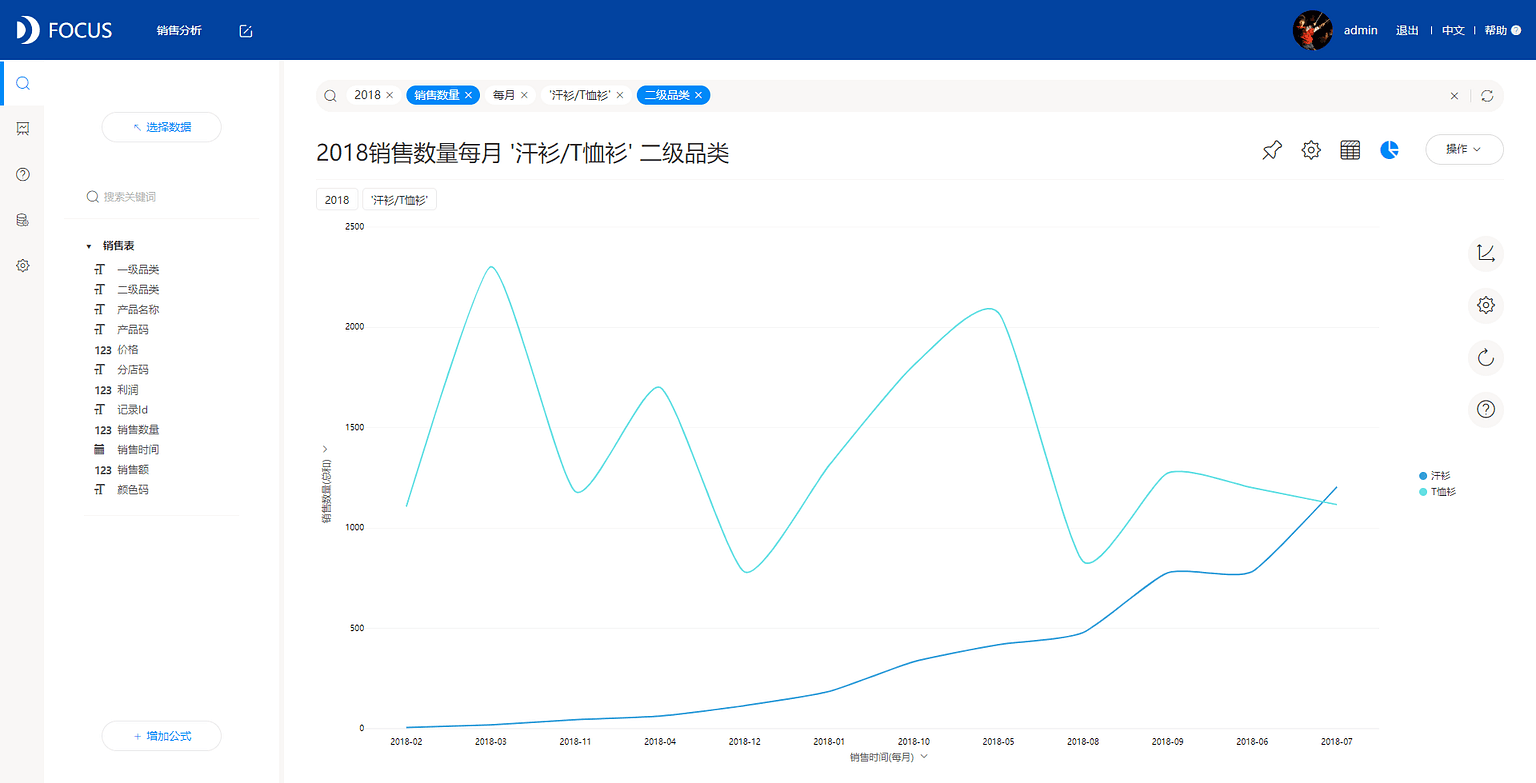Viewport: 1536px width, 783px height.
Task: Click the reset/refresh chart icon on right
Action: click(x=1486, y=357)
